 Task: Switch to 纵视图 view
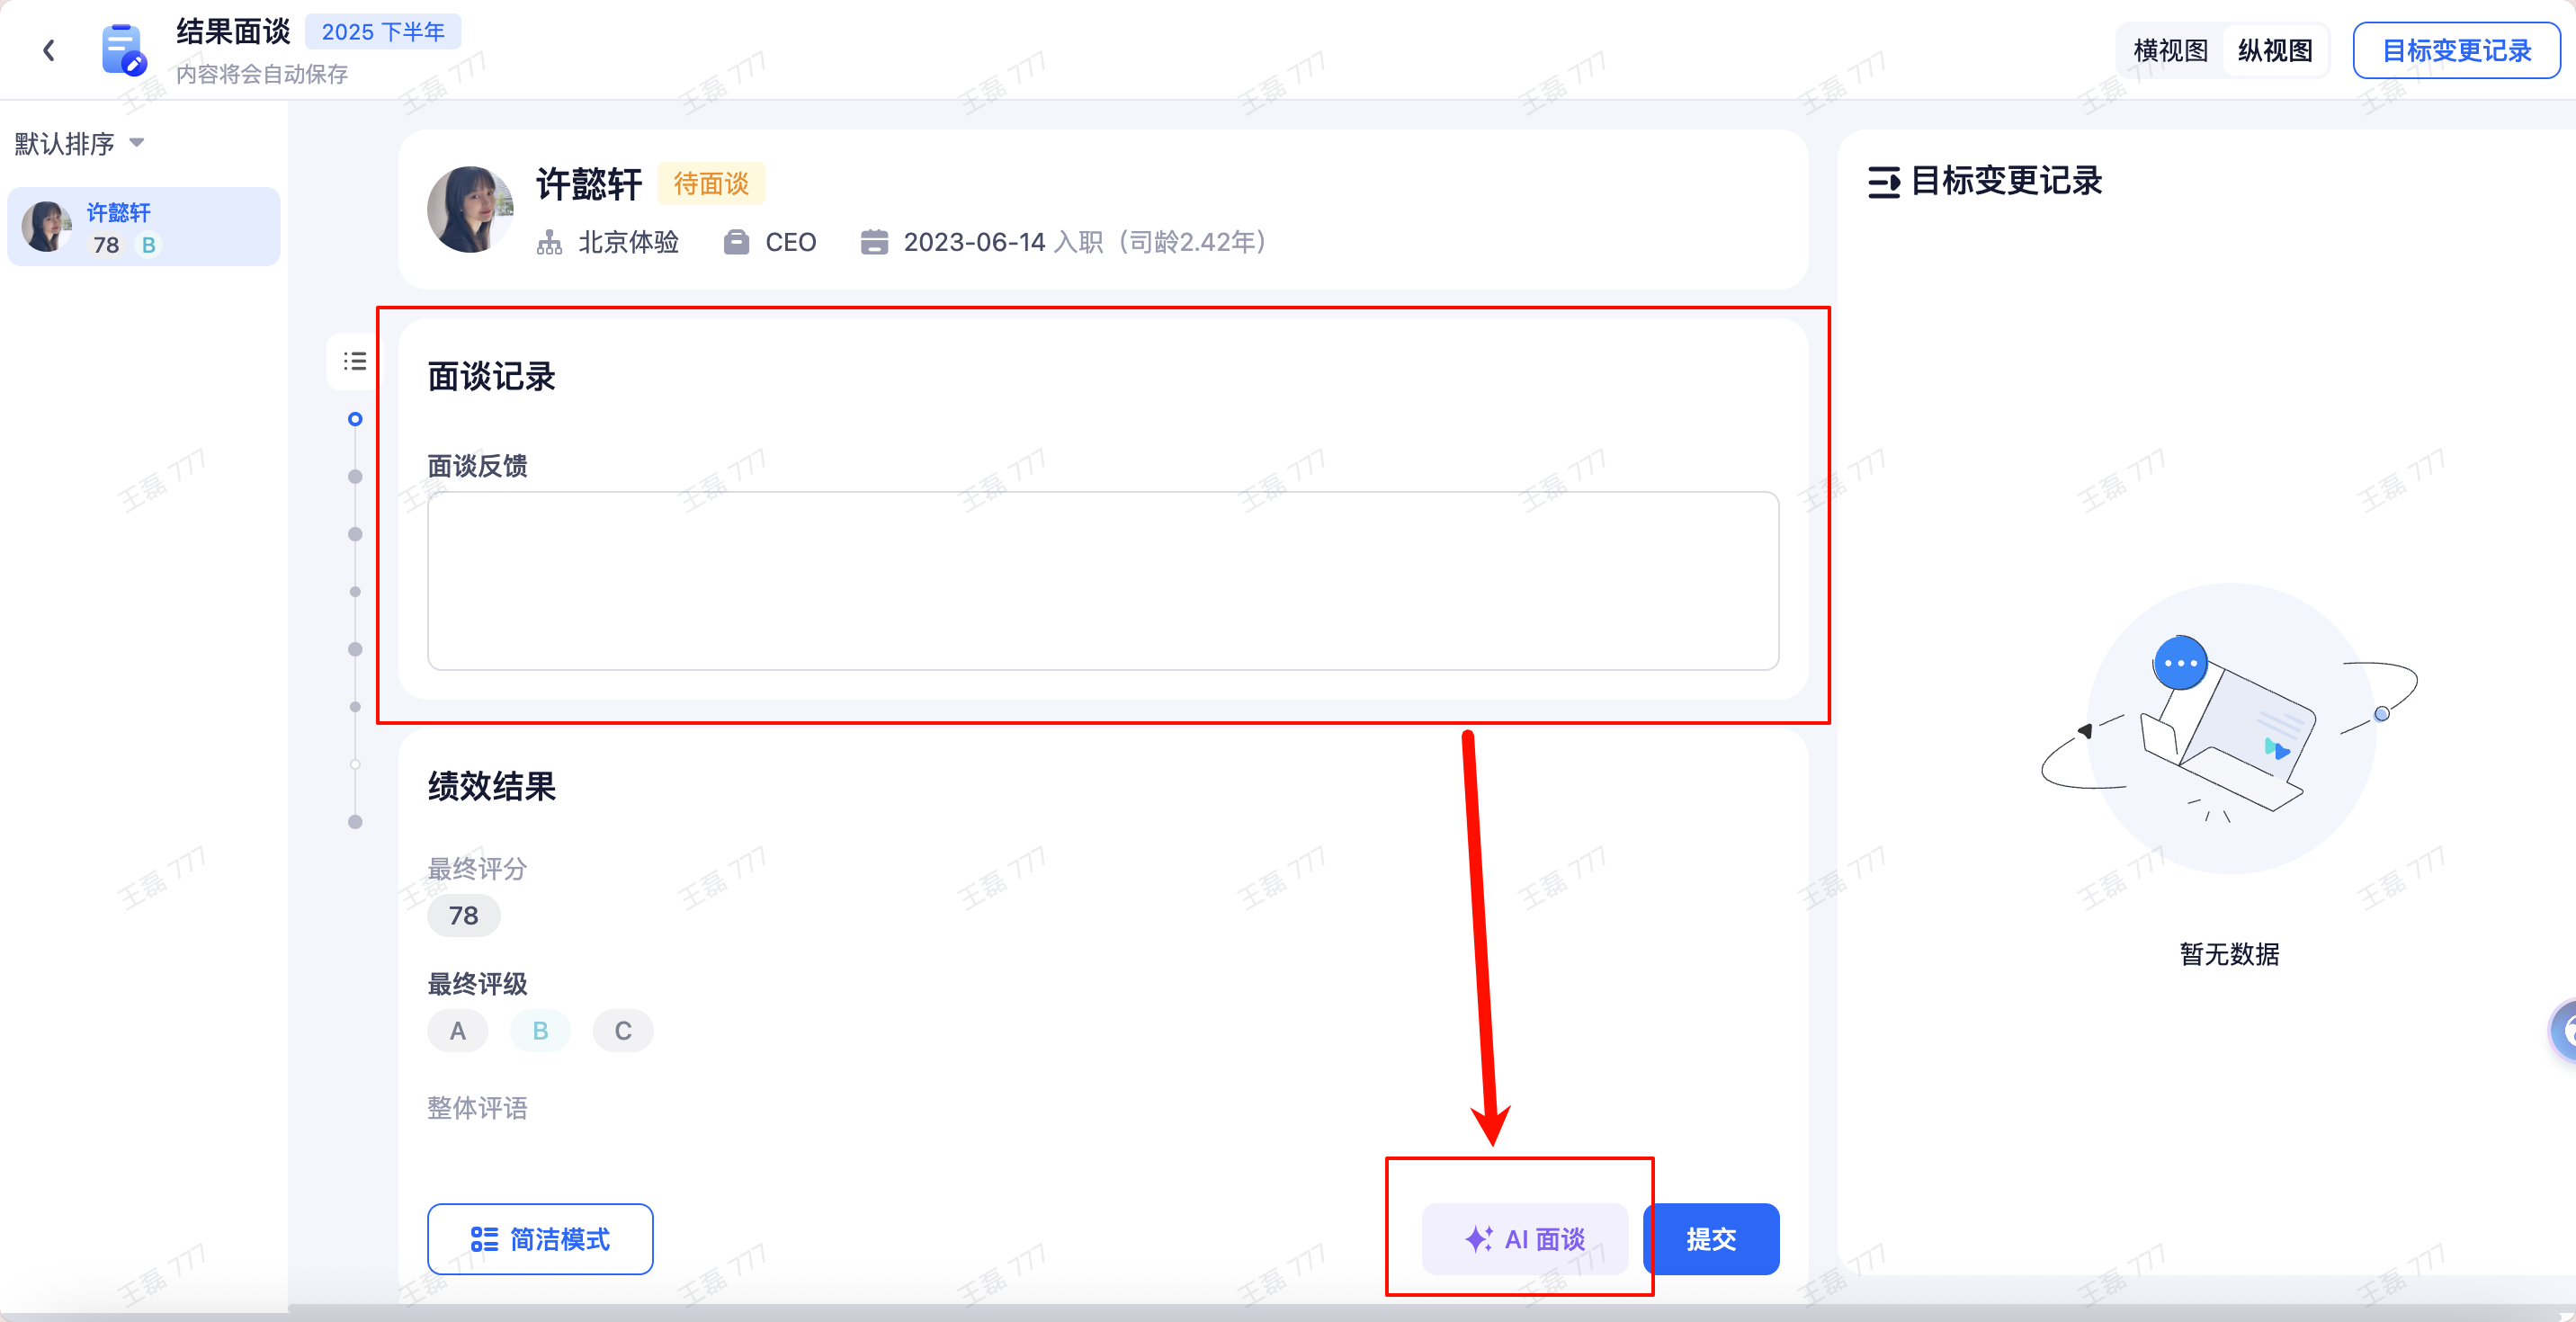point(2275,51)
